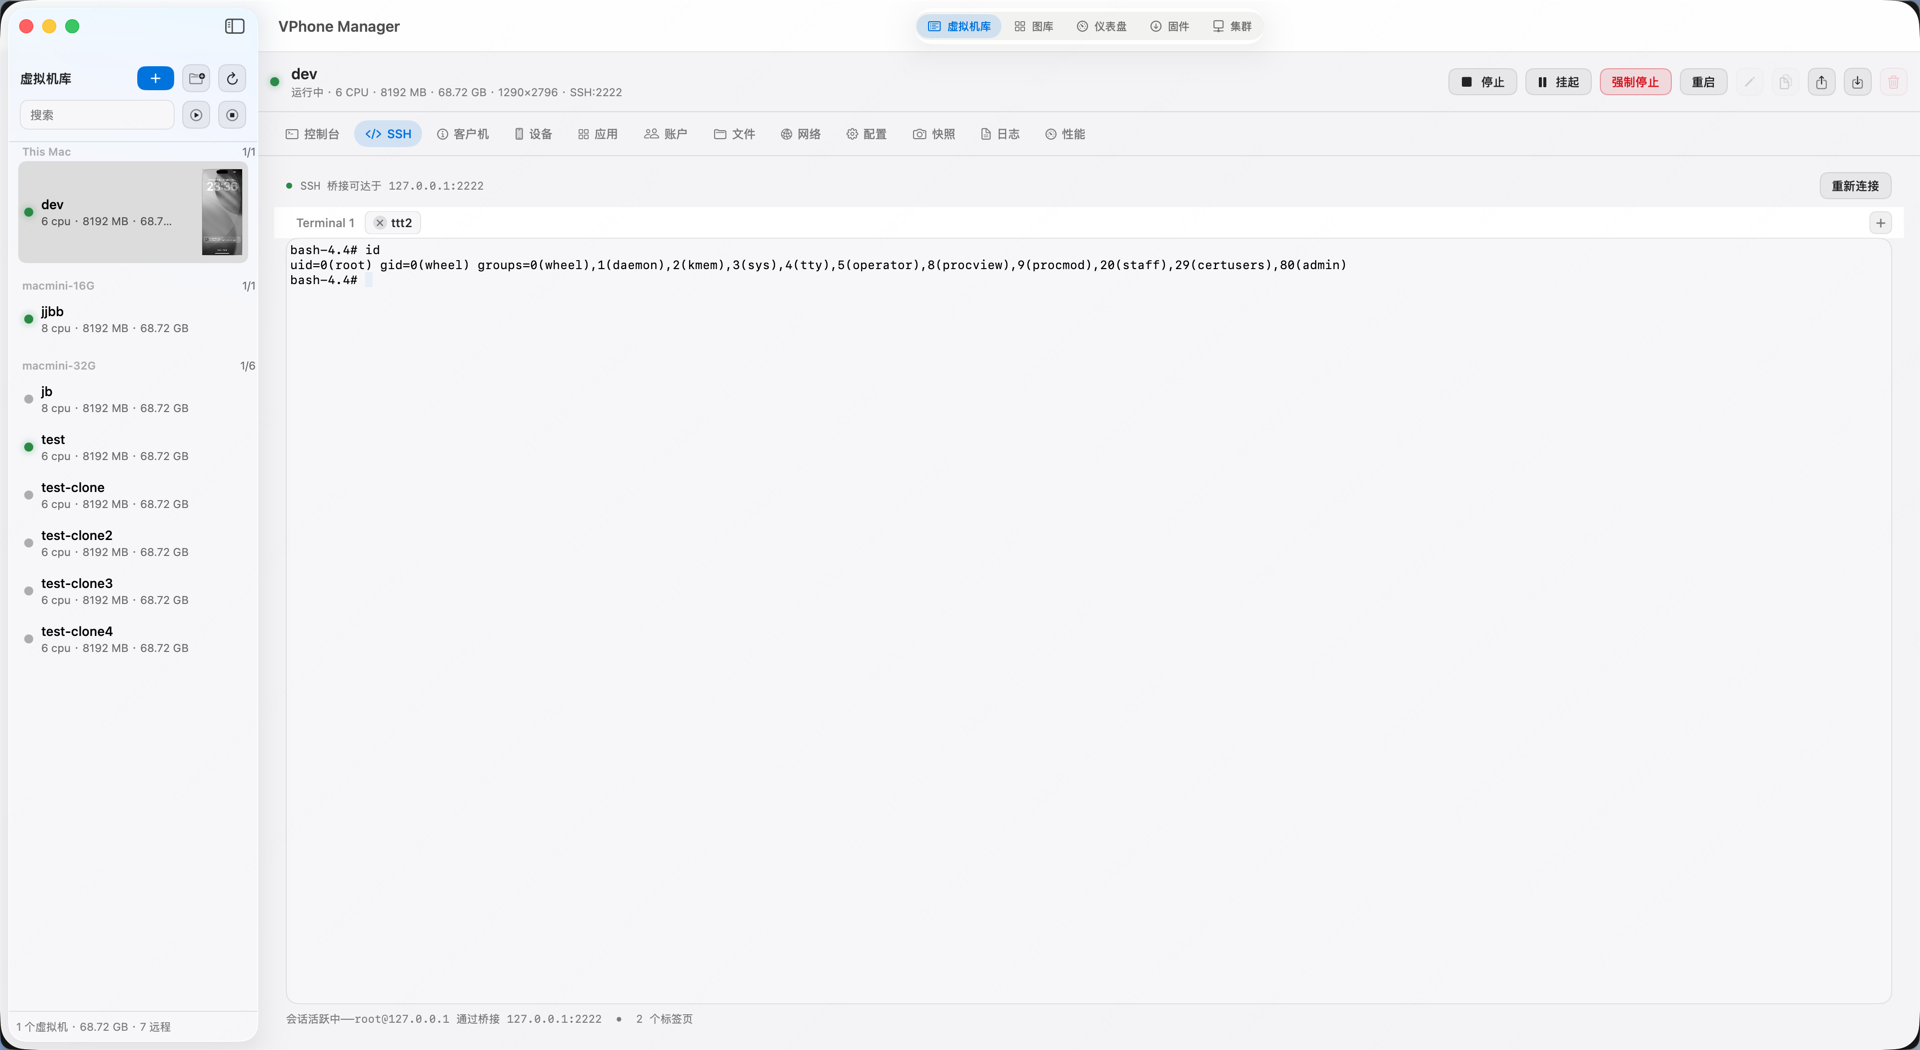Screen dimensions: 1920x1050
Task: Open the 性能 performance tab
Action: 1065,134
